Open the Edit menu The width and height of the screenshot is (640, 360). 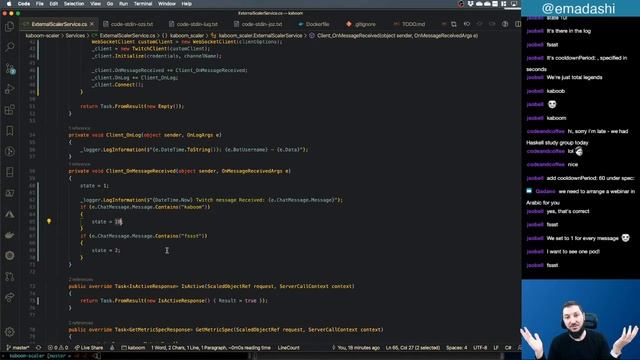click(54, 4)
